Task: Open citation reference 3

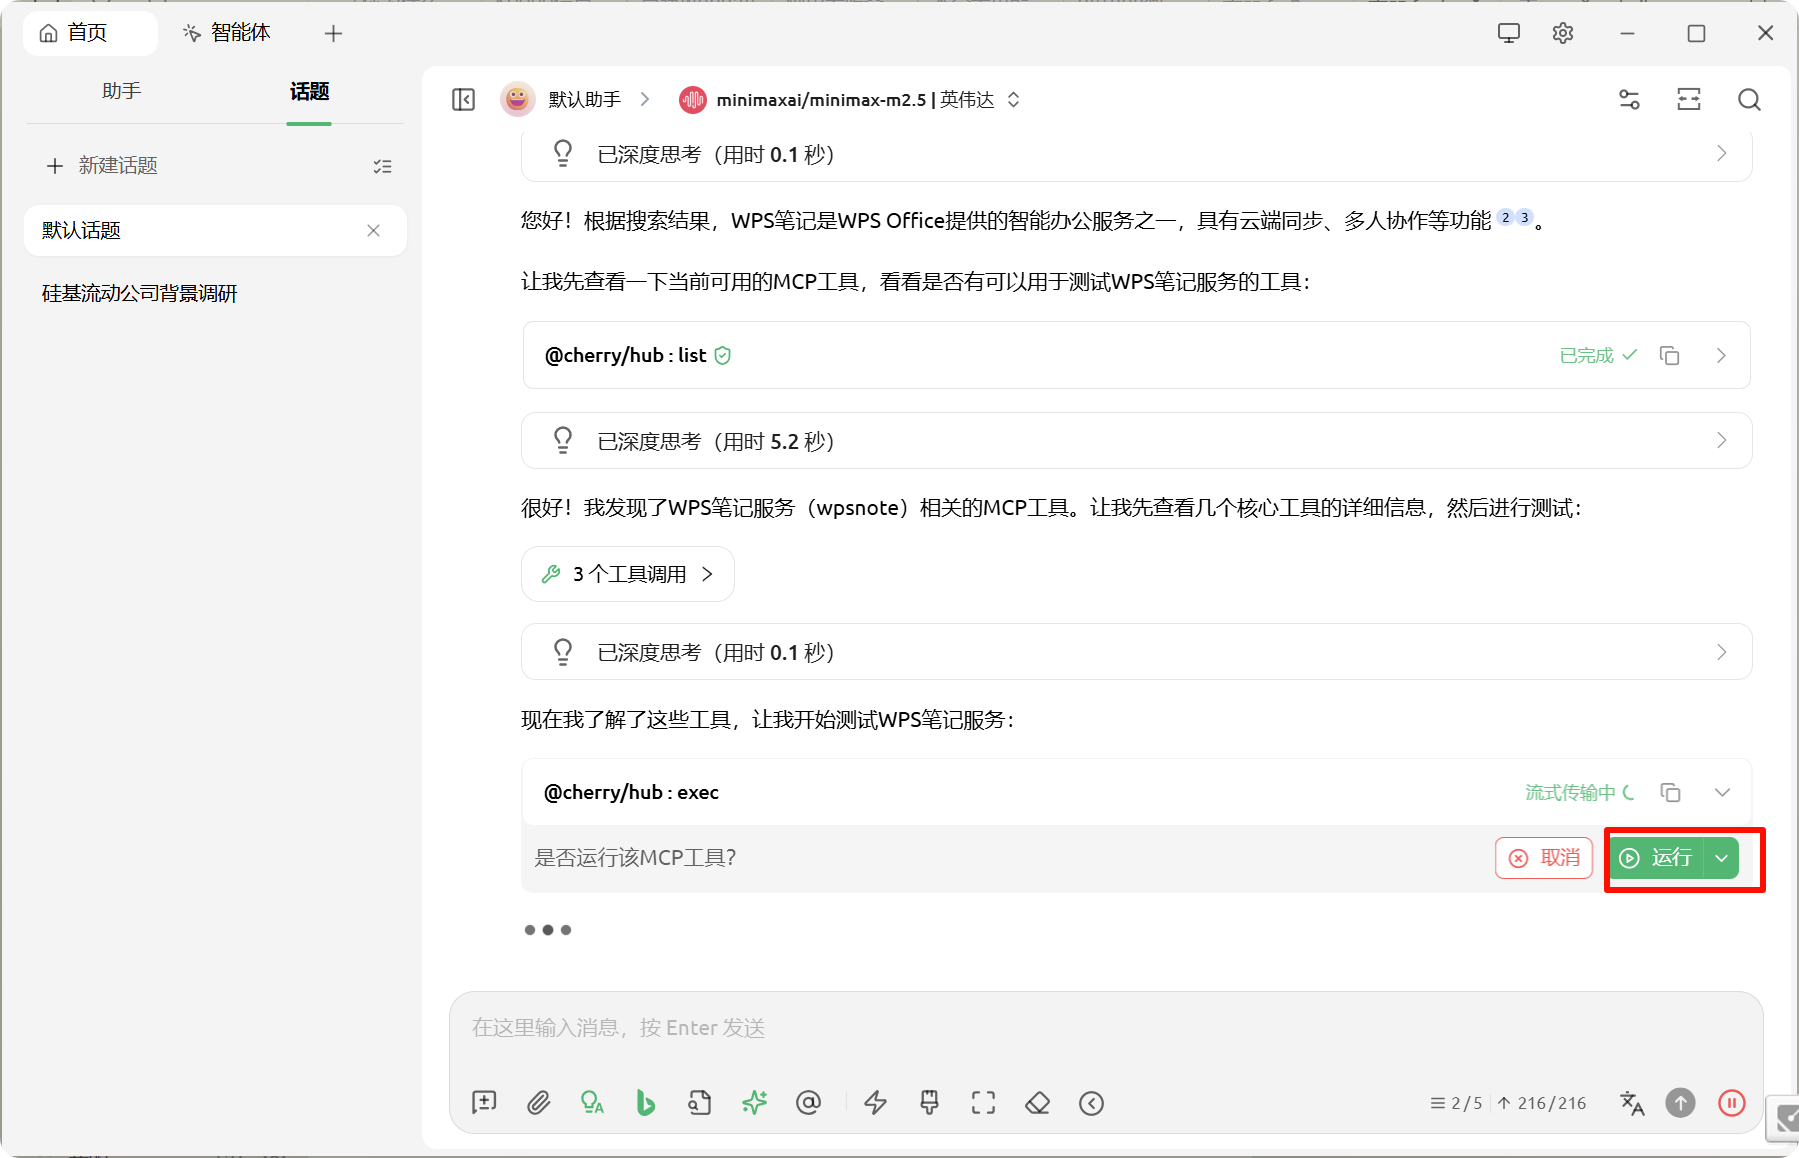Action: pyautogui.click(x=1524, y=218)
